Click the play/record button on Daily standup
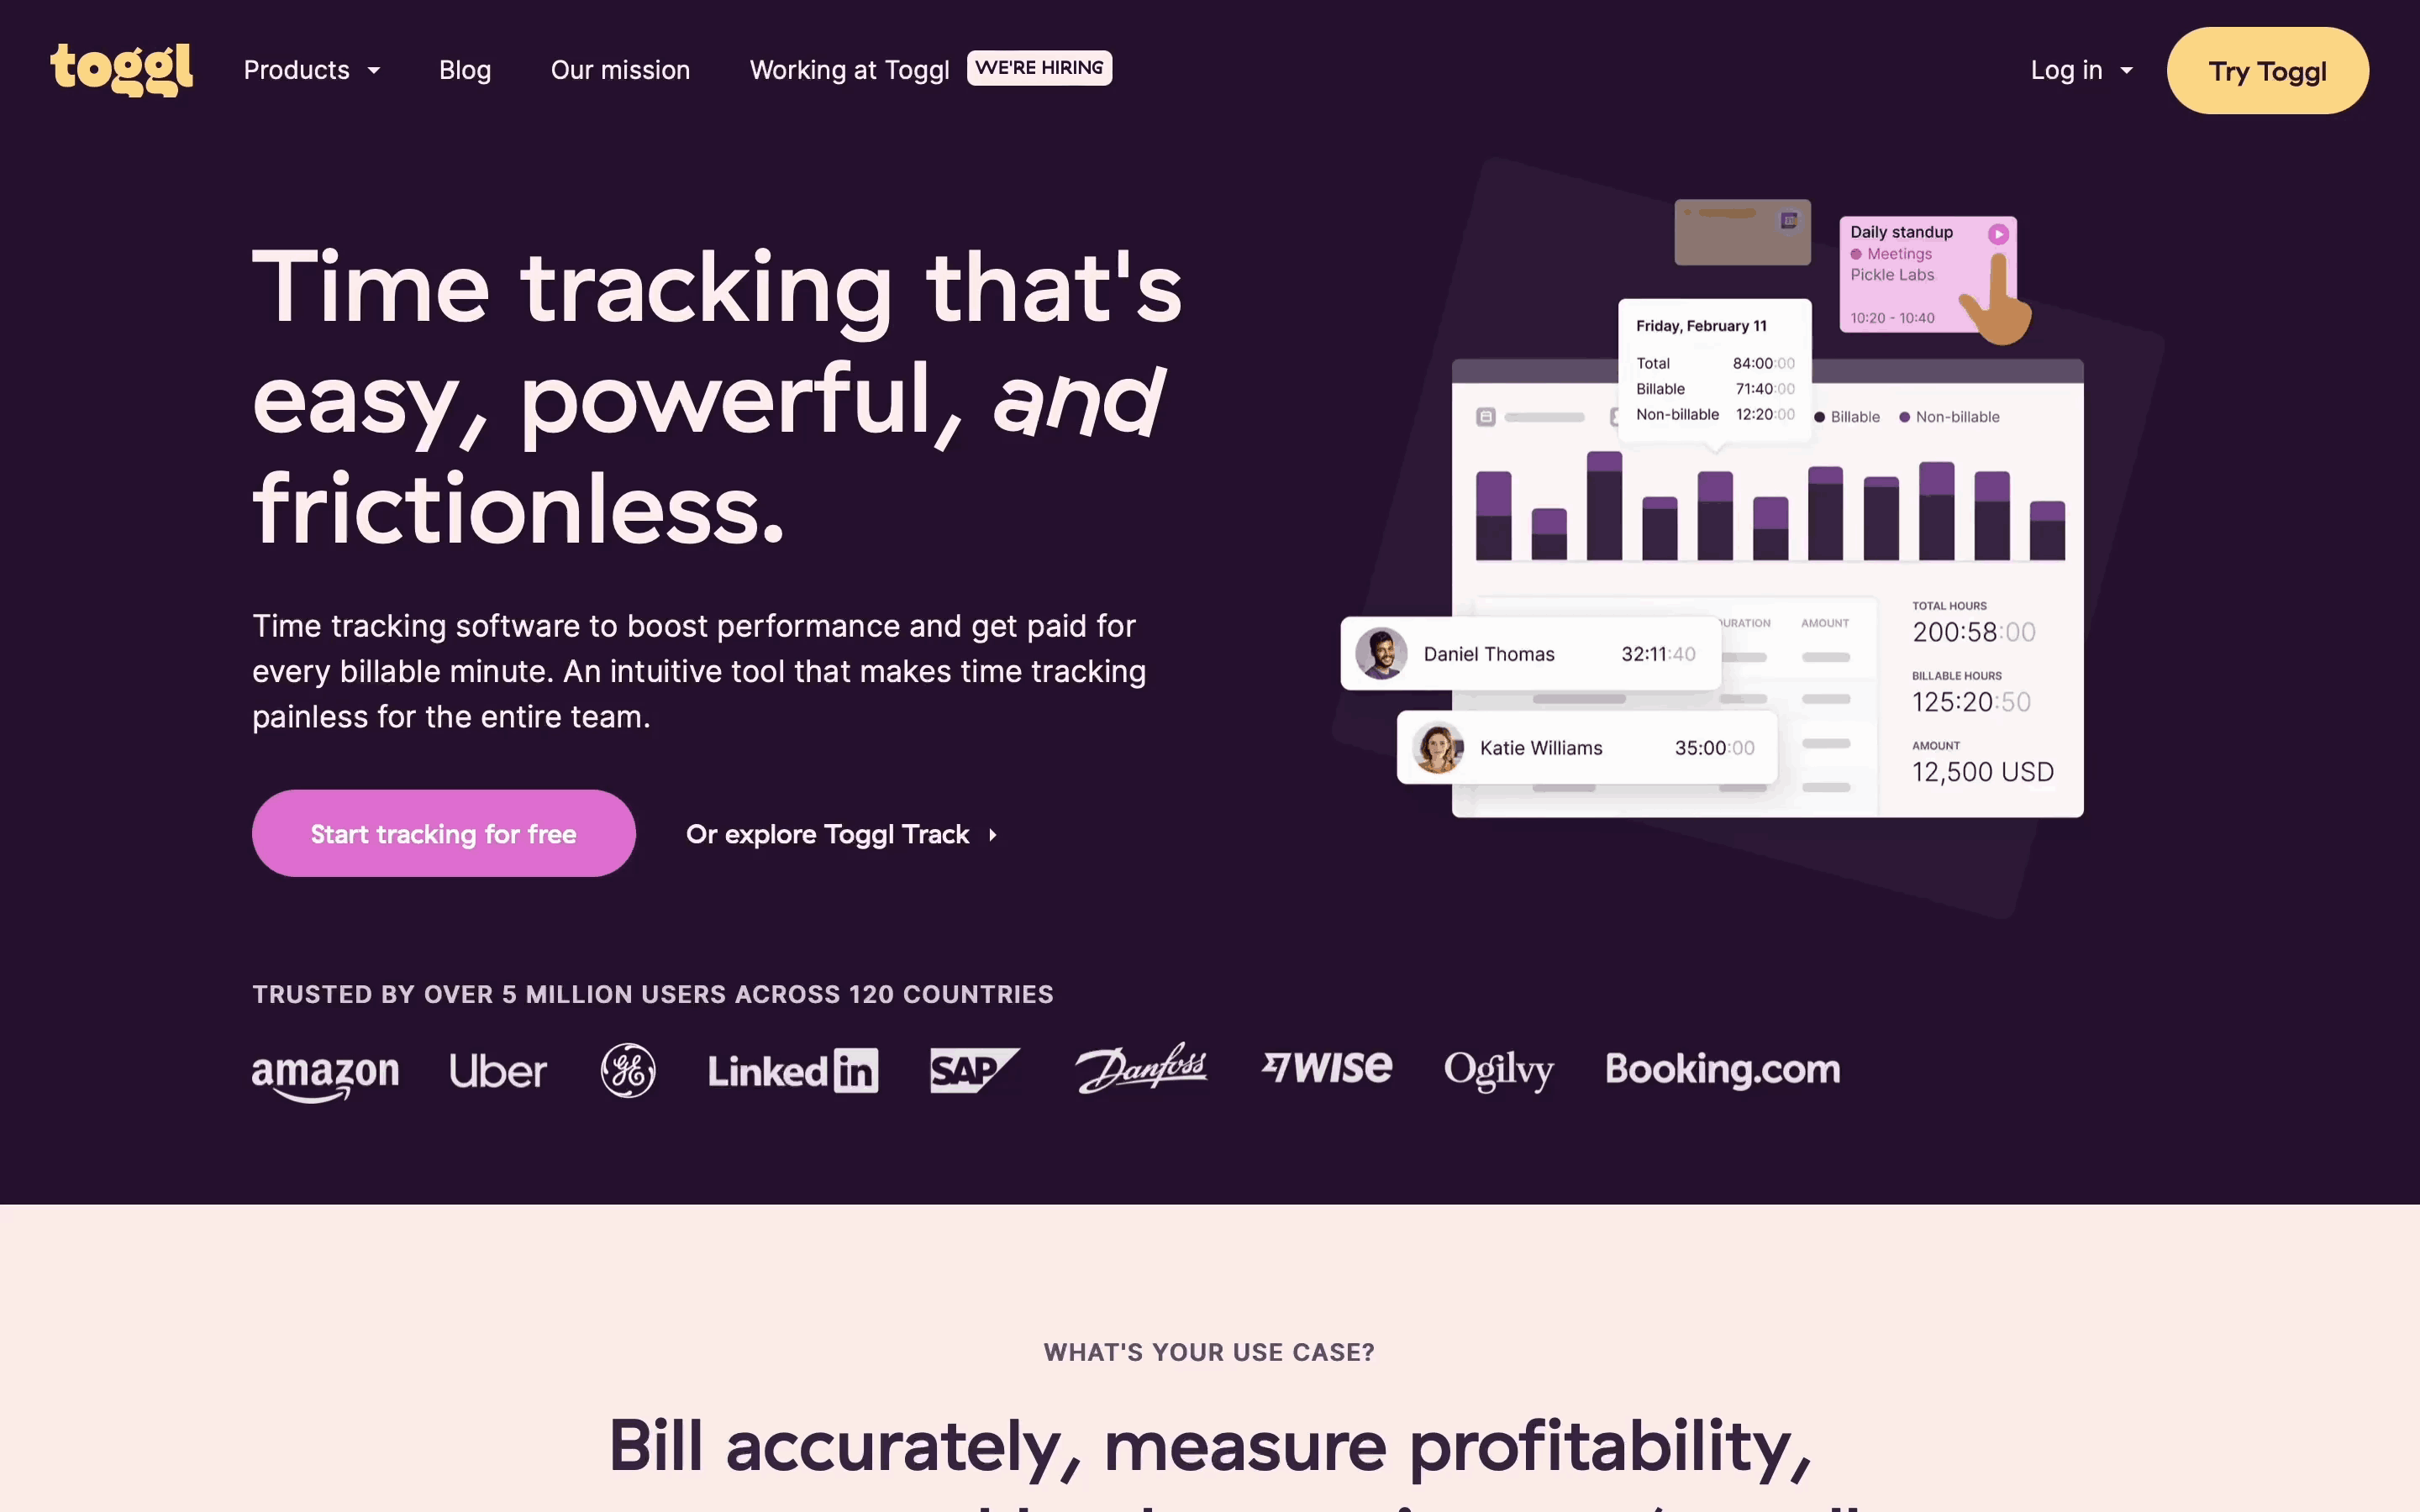2420x1512 pixels. [x=1998, y=232]
